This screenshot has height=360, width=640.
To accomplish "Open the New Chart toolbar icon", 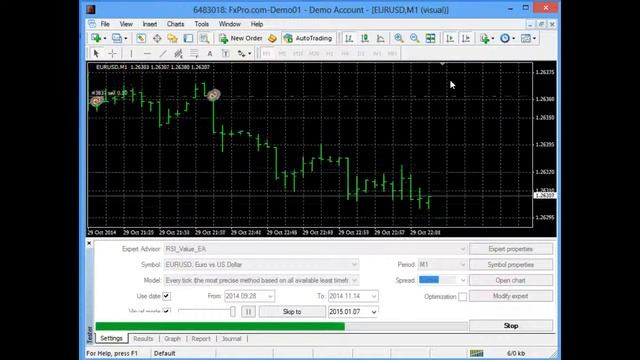I will [x=96, y=38].
